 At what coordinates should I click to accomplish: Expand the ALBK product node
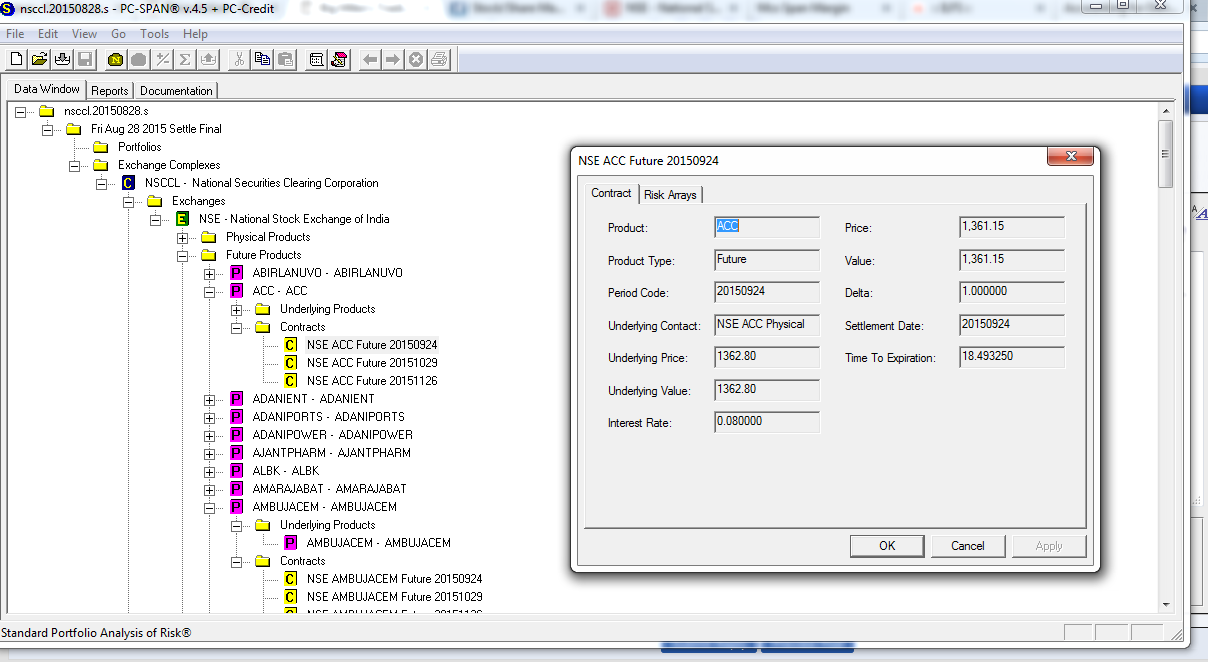pos(209,471)
